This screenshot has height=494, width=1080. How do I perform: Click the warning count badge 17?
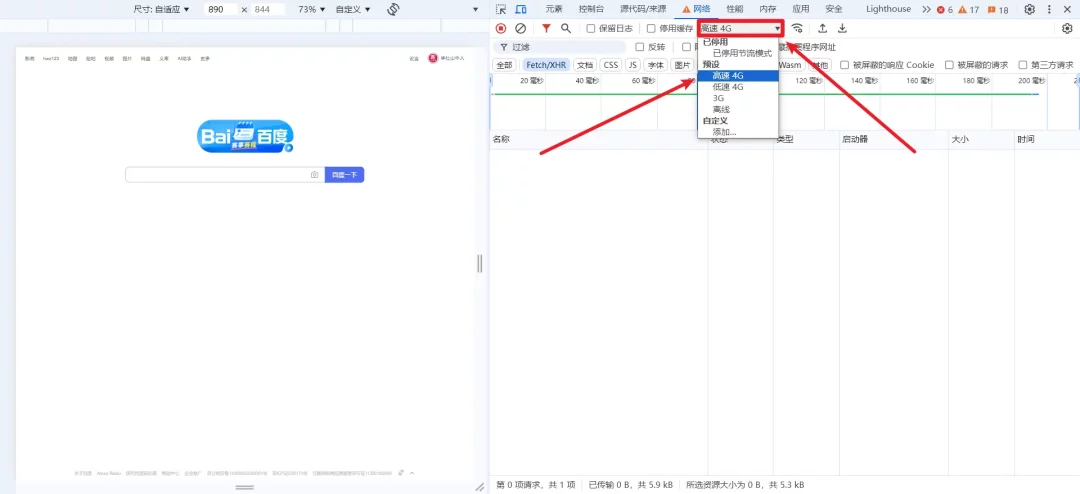coord(968,10)
